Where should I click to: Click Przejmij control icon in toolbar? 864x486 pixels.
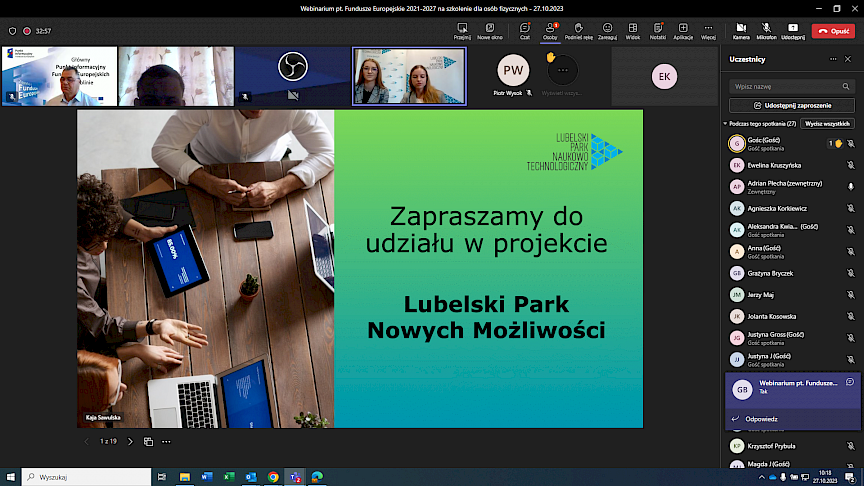click(x=462, y=31)
